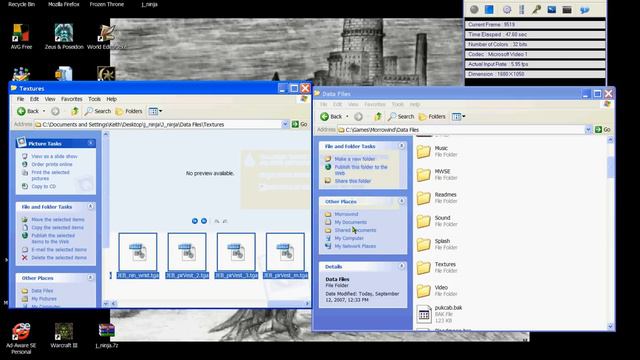Open the Favorites menu in Textures window
The width and height of the screenshot is (640, 360).
(71, 99)
